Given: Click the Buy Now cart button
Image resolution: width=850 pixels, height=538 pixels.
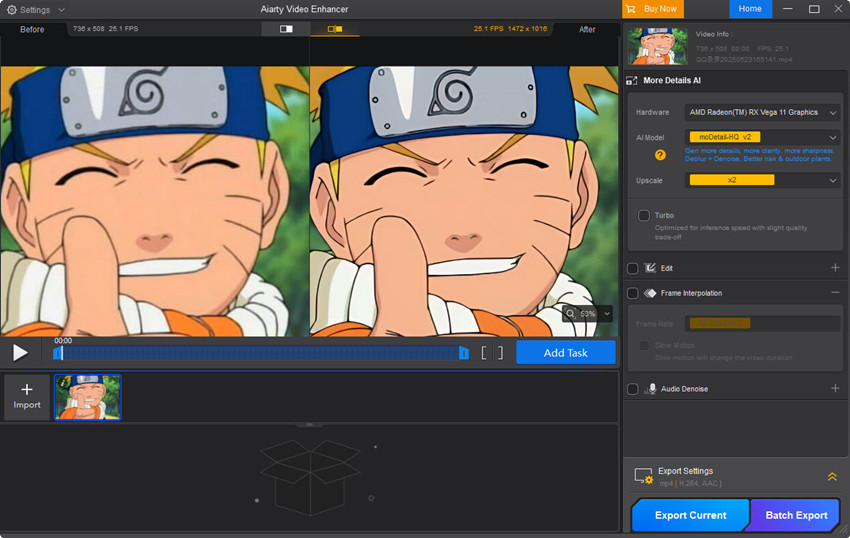Looking at the screenshot, I should click(x=653, y=9).
